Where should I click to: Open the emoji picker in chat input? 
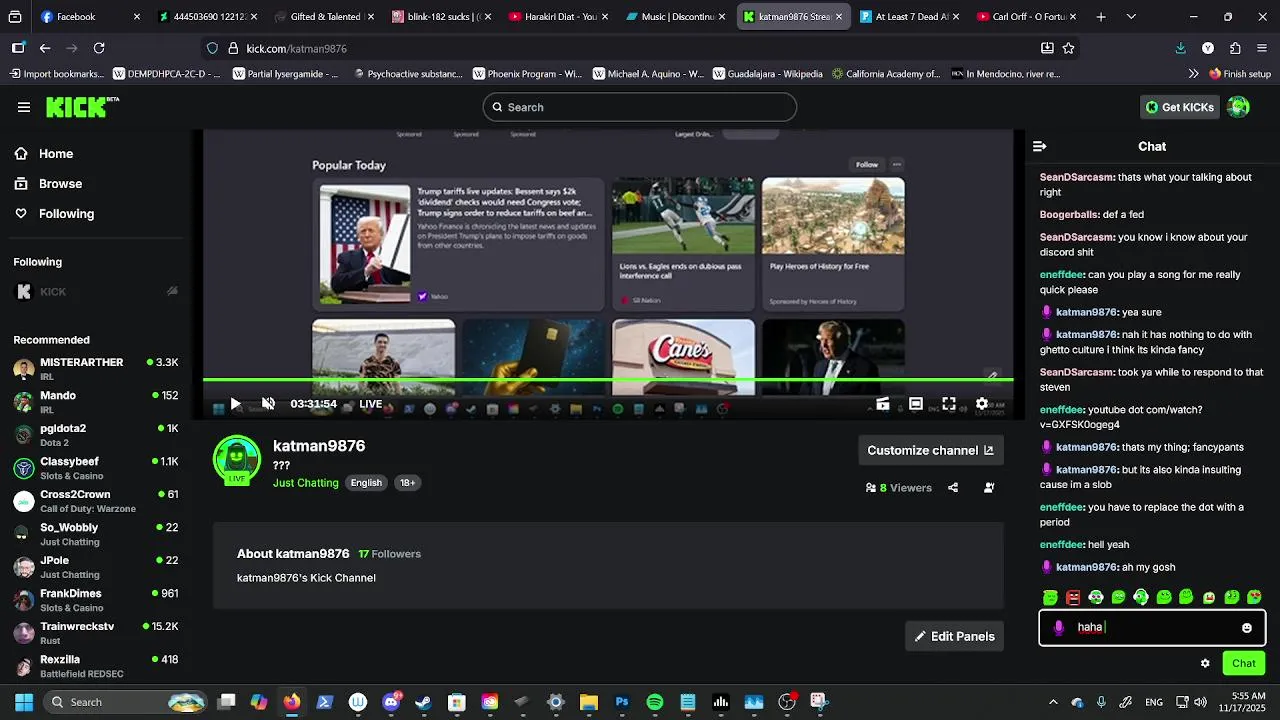1247,628
